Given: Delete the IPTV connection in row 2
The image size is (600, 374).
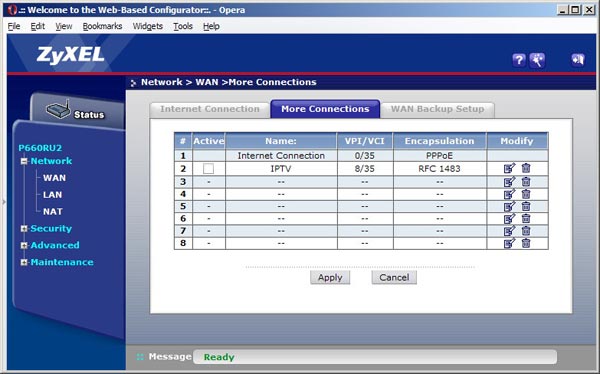Looking at the screenshot, I should tap(526, 168).
